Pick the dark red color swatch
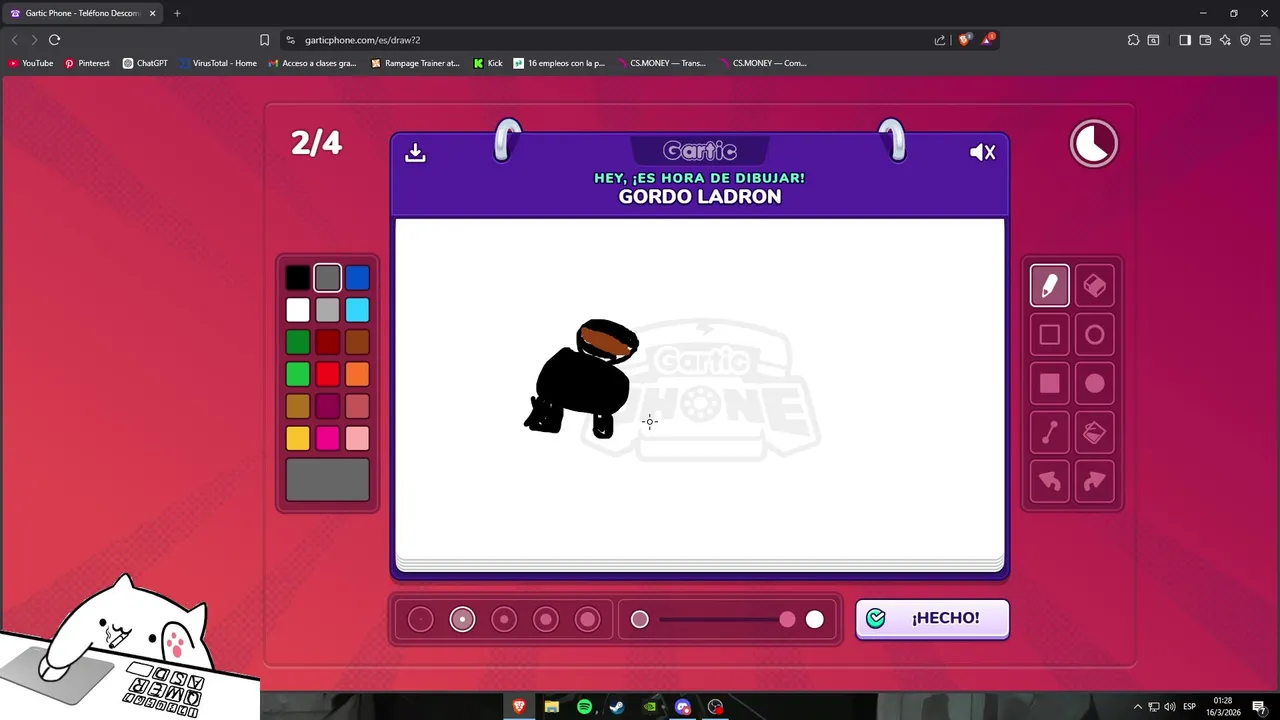Image resolution: width=1280 pixels, height=720 pixels. (x=328, y=342)
